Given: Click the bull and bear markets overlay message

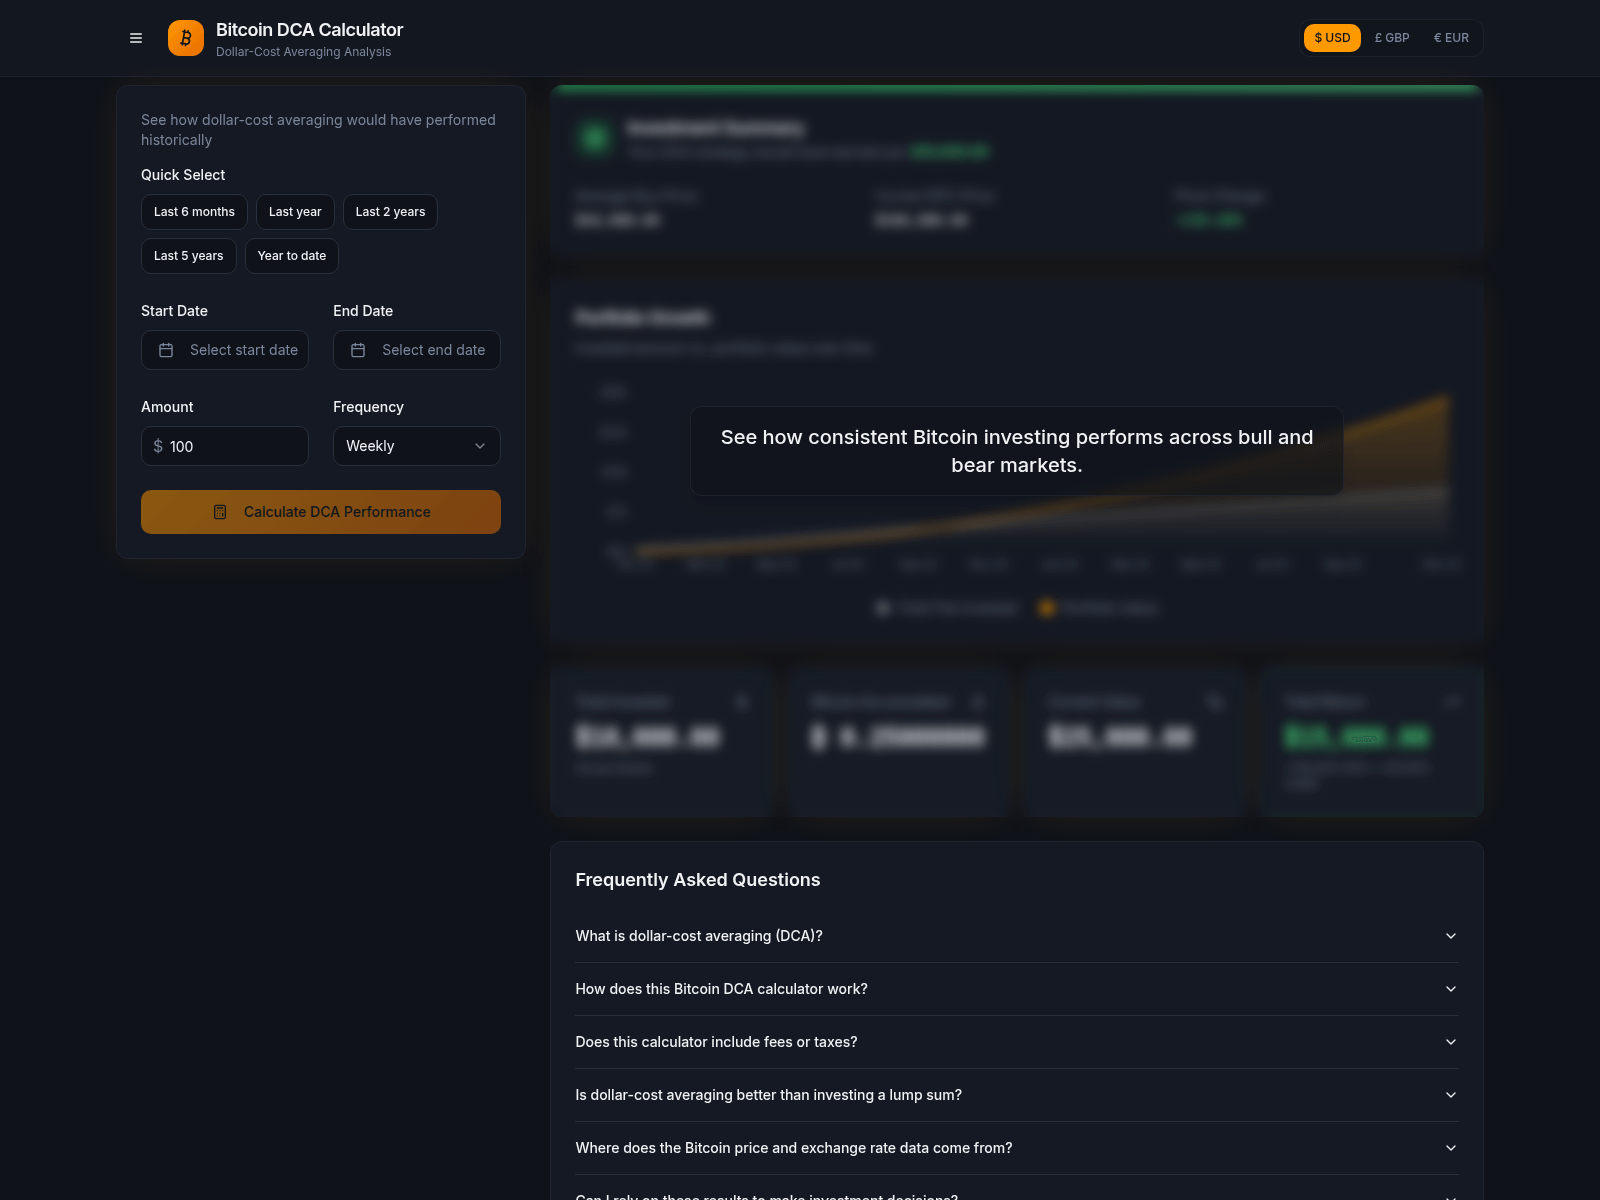Looking at the screenshot, I should (1017, 451).
